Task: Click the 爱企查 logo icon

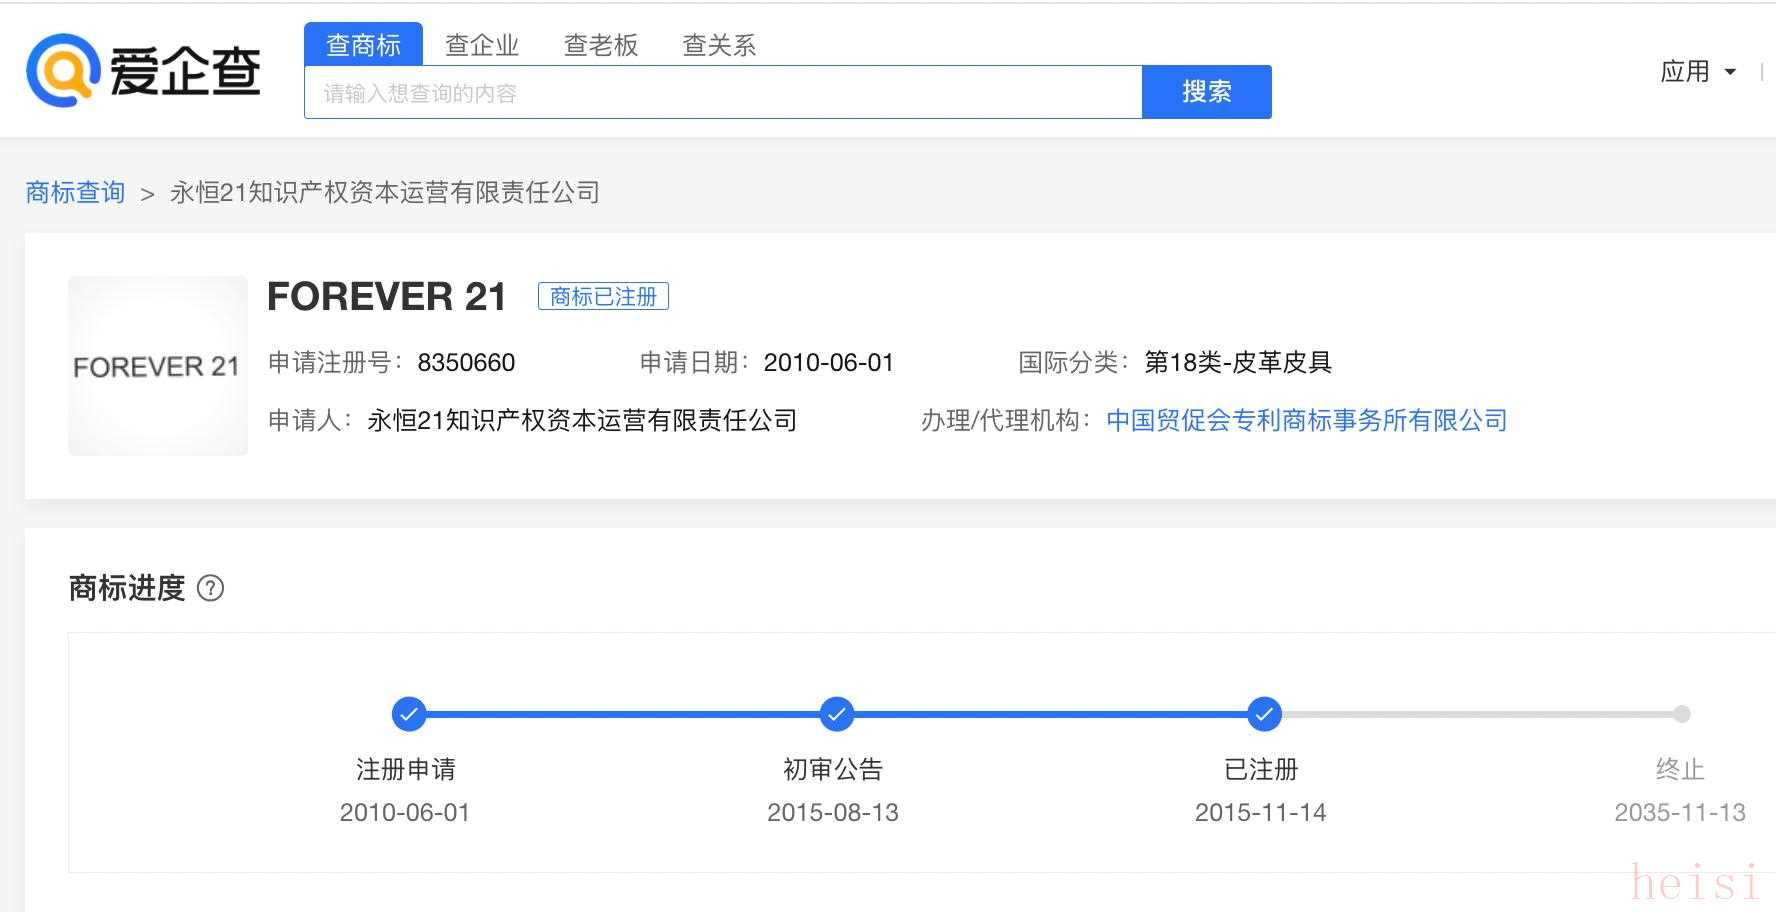Action: click(64, 70)
